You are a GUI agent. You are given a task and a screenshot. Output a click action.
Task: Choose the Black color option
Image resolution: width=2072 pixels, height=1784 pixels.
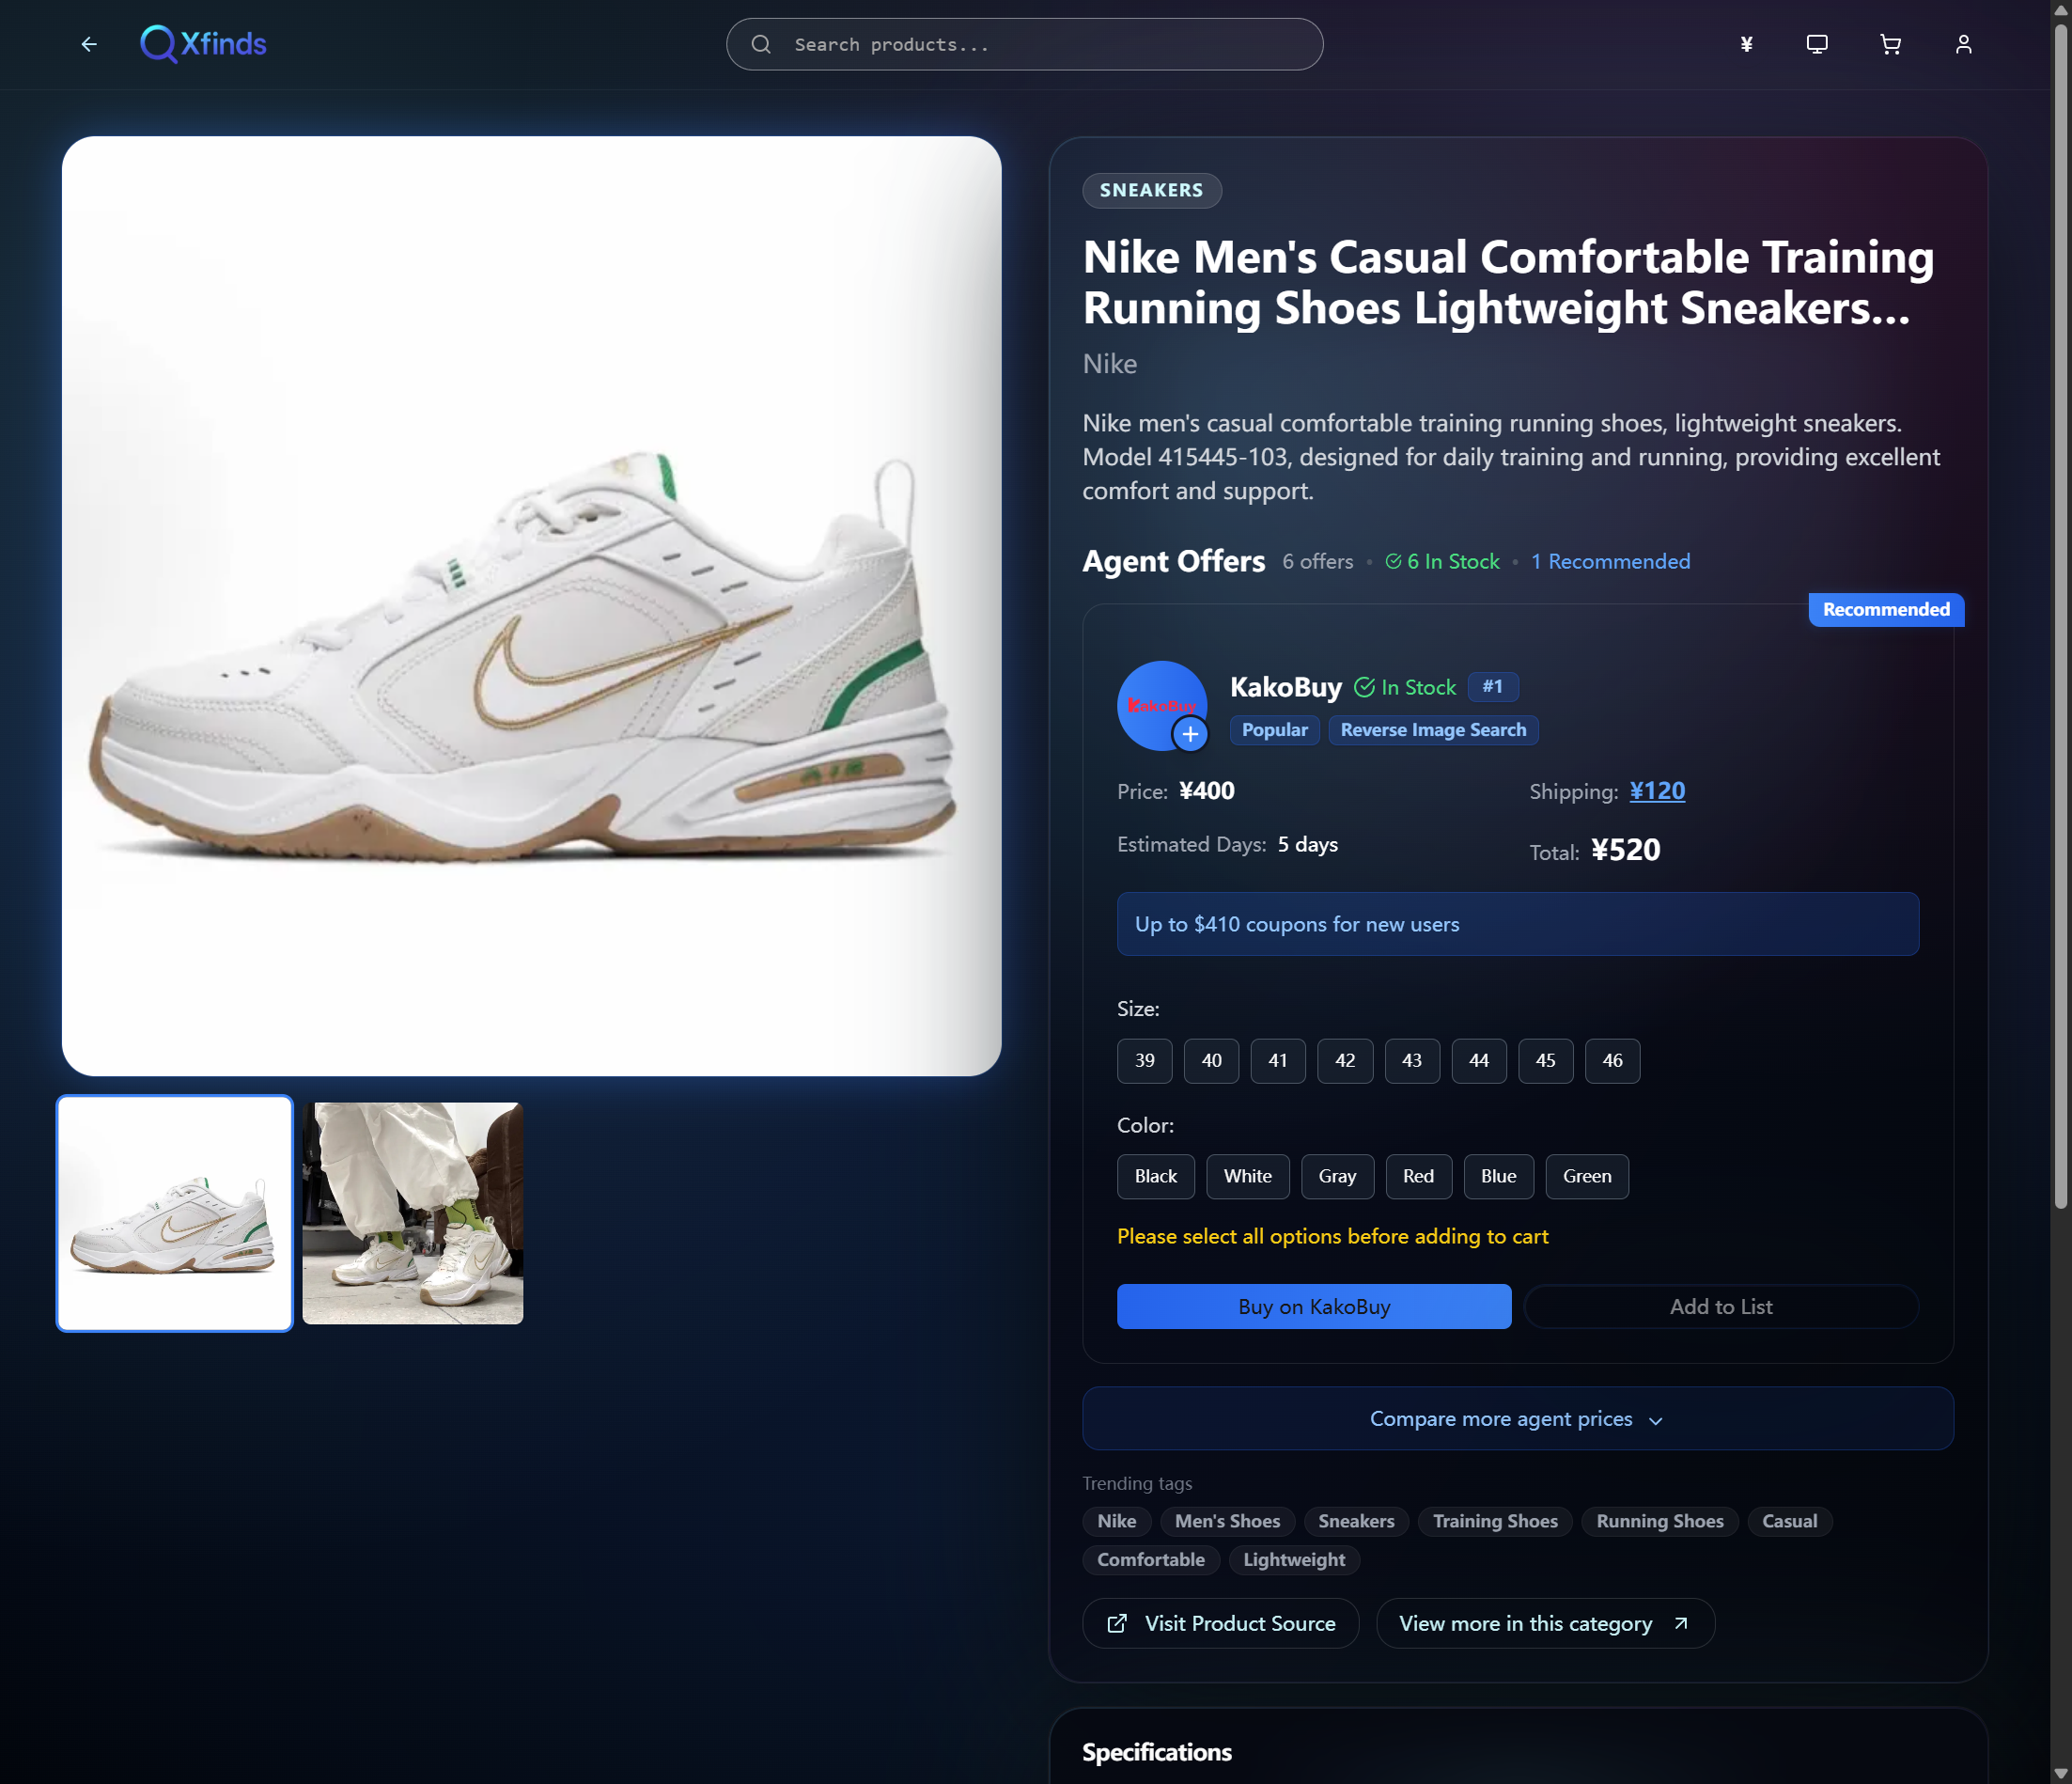(x=1156, y=1176)
